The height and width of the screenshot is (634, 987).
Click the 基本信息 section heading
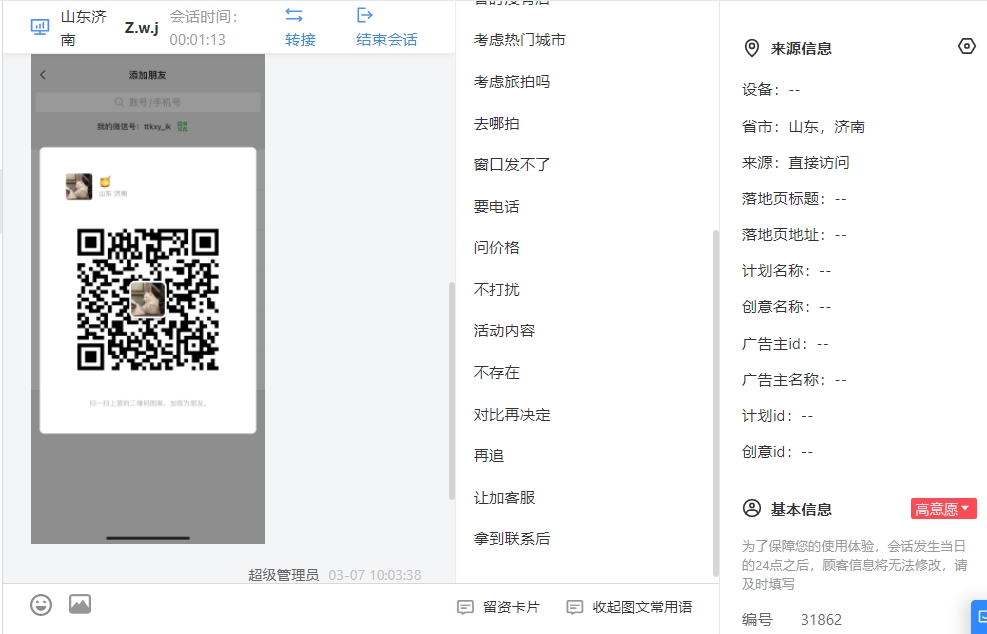(x=801, y=509)
